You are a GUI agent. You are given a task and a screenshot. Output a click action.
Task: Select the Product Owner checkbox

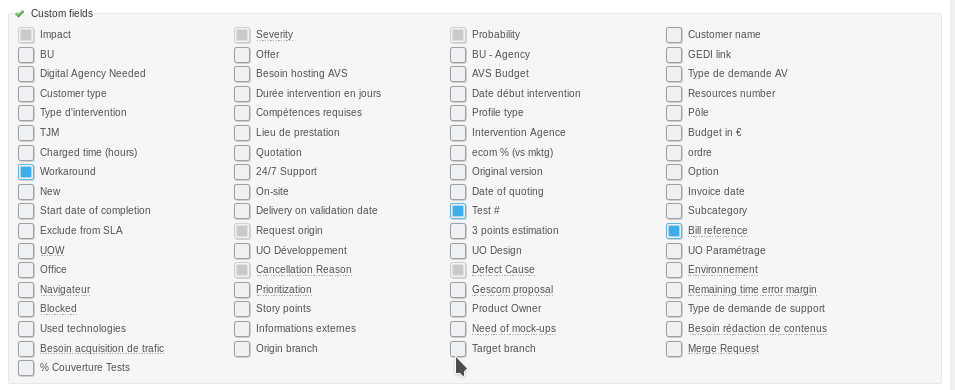click(458, 309)
